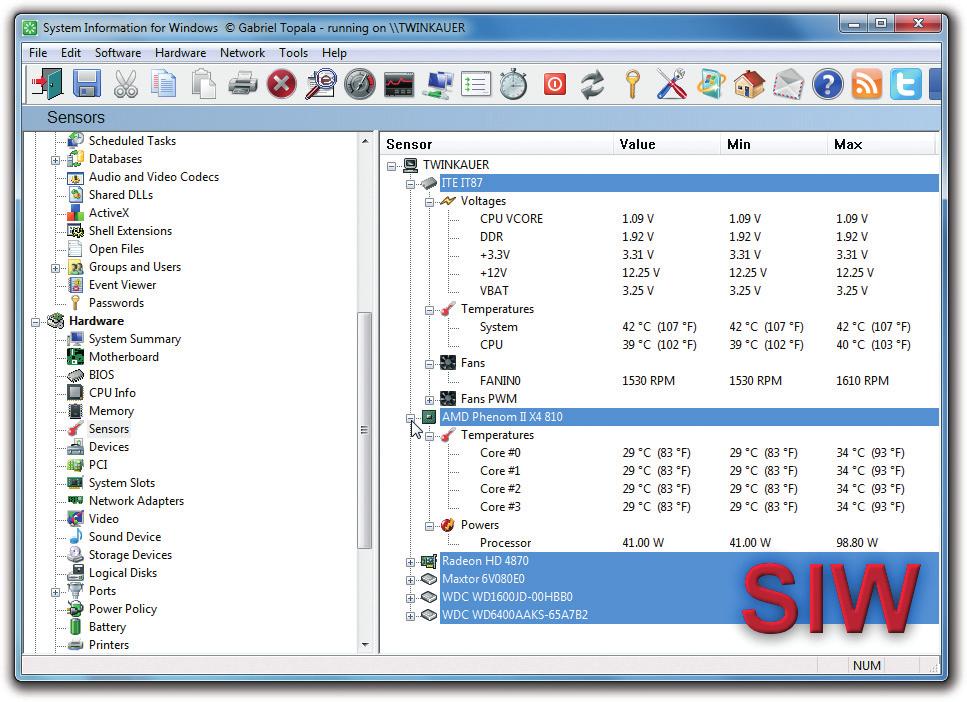The image size is (967, 702).
Task: Open Network Adapters in the tree
Action: pyautogui.click(x=136, y=501)
